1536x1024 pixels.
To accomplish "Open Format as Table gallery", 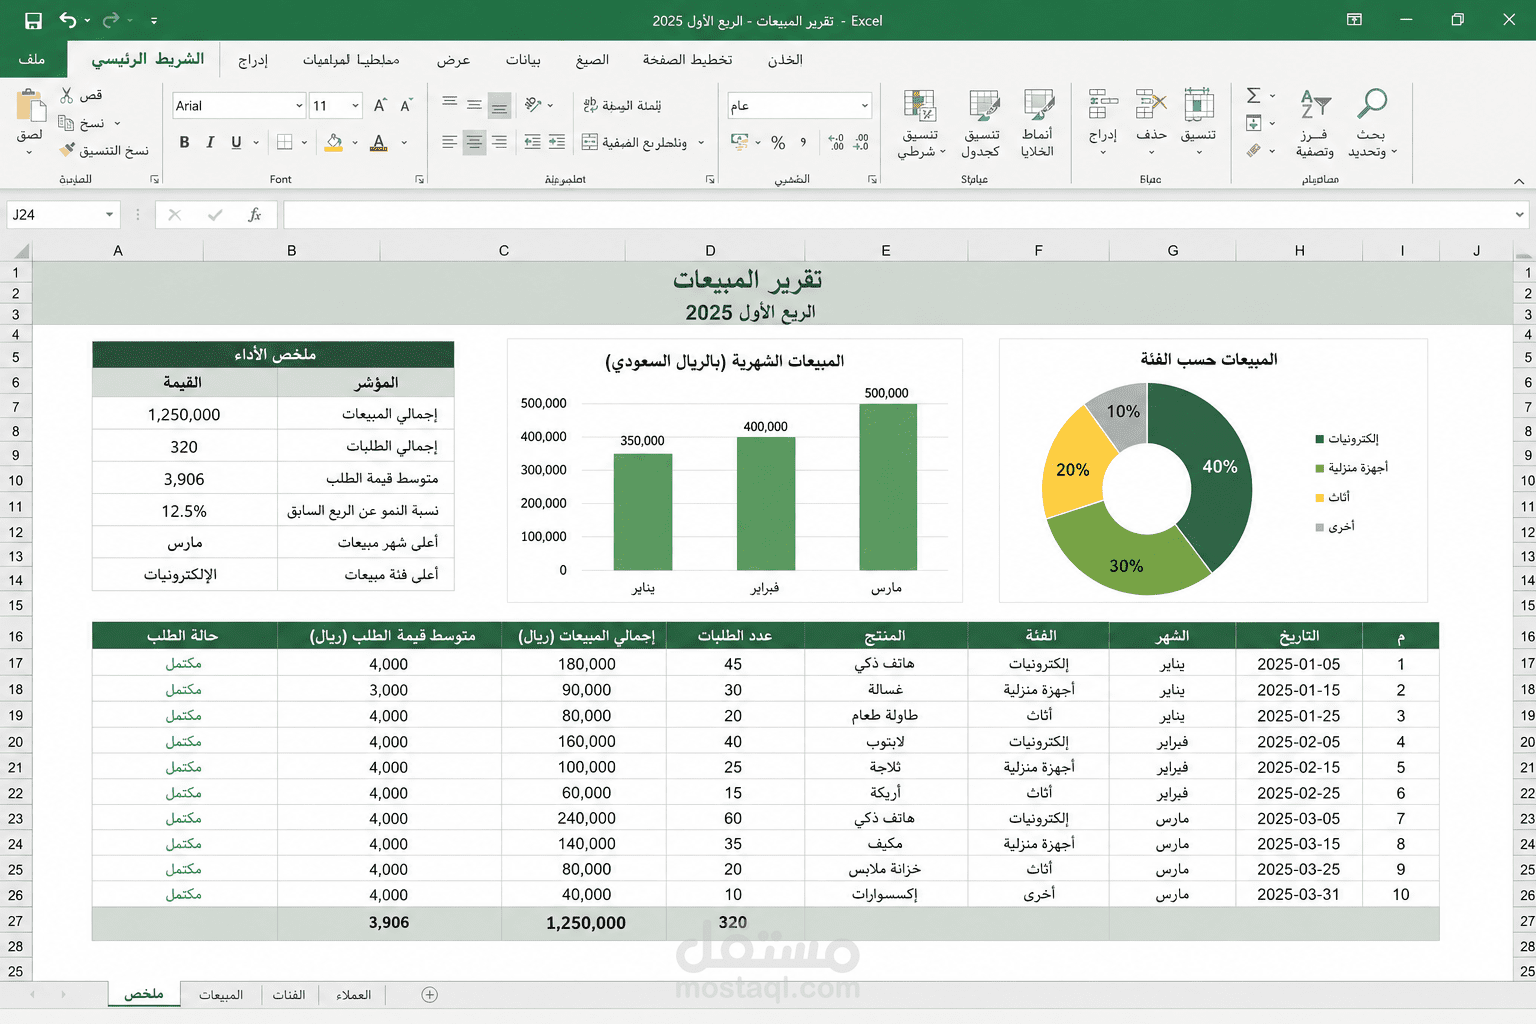I will click(982, 123).
